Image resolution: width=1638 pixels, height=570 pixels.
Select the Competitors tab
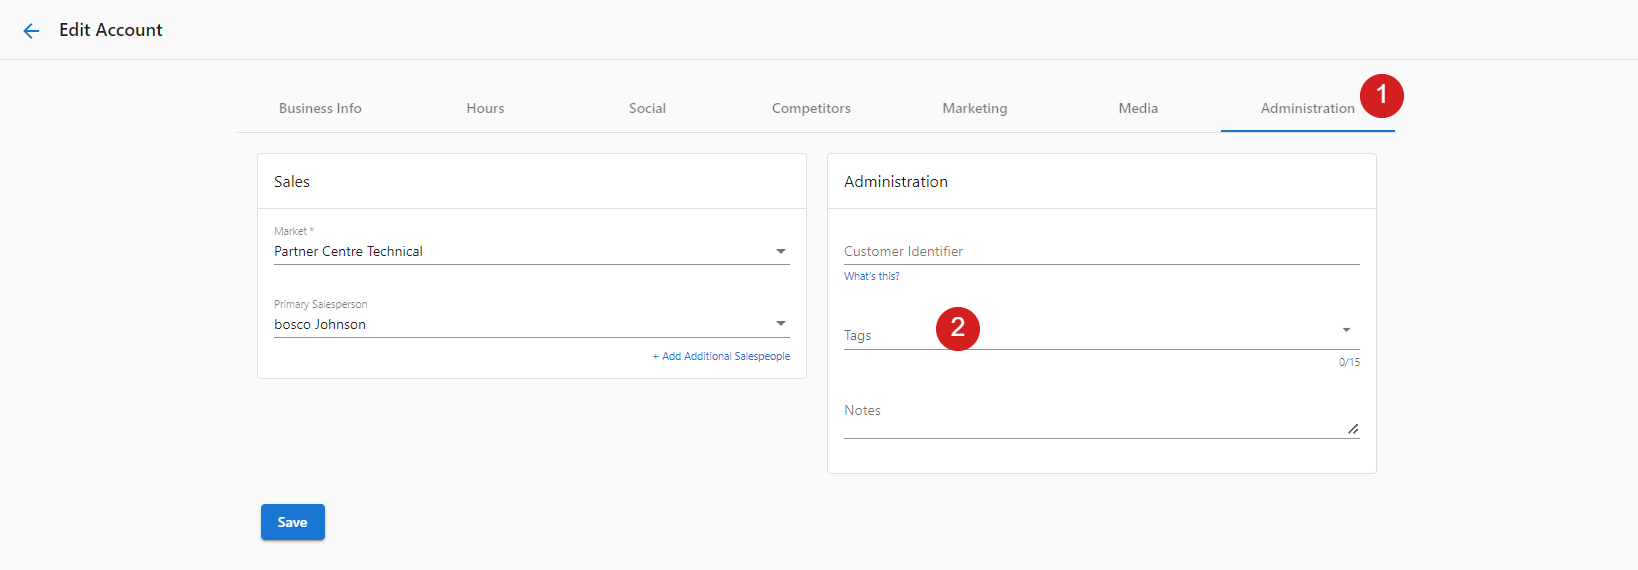[x=811, y=108]
